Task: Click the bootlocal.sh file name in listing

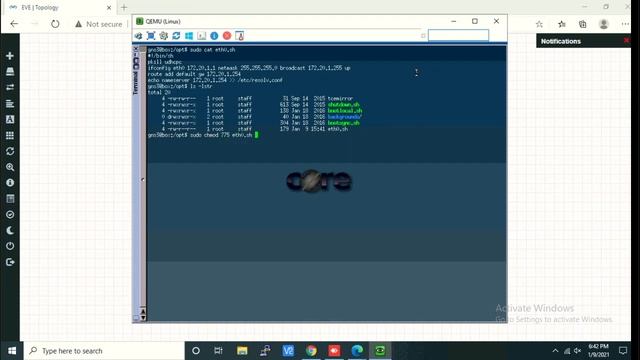Action: click(x=344, y=111)
